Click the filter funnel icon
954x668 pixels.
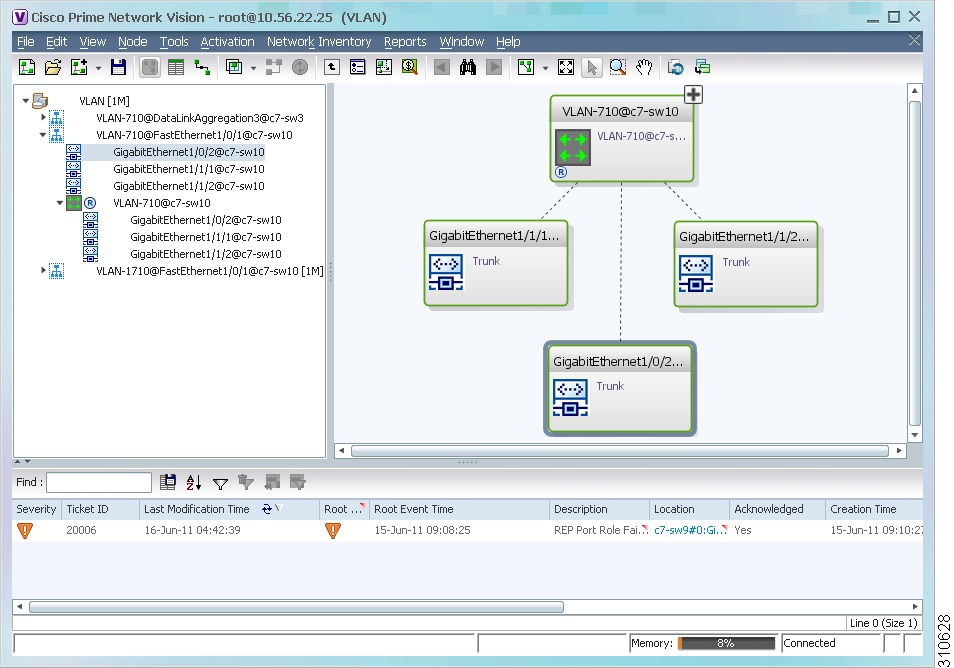click(x=220, y=484)
